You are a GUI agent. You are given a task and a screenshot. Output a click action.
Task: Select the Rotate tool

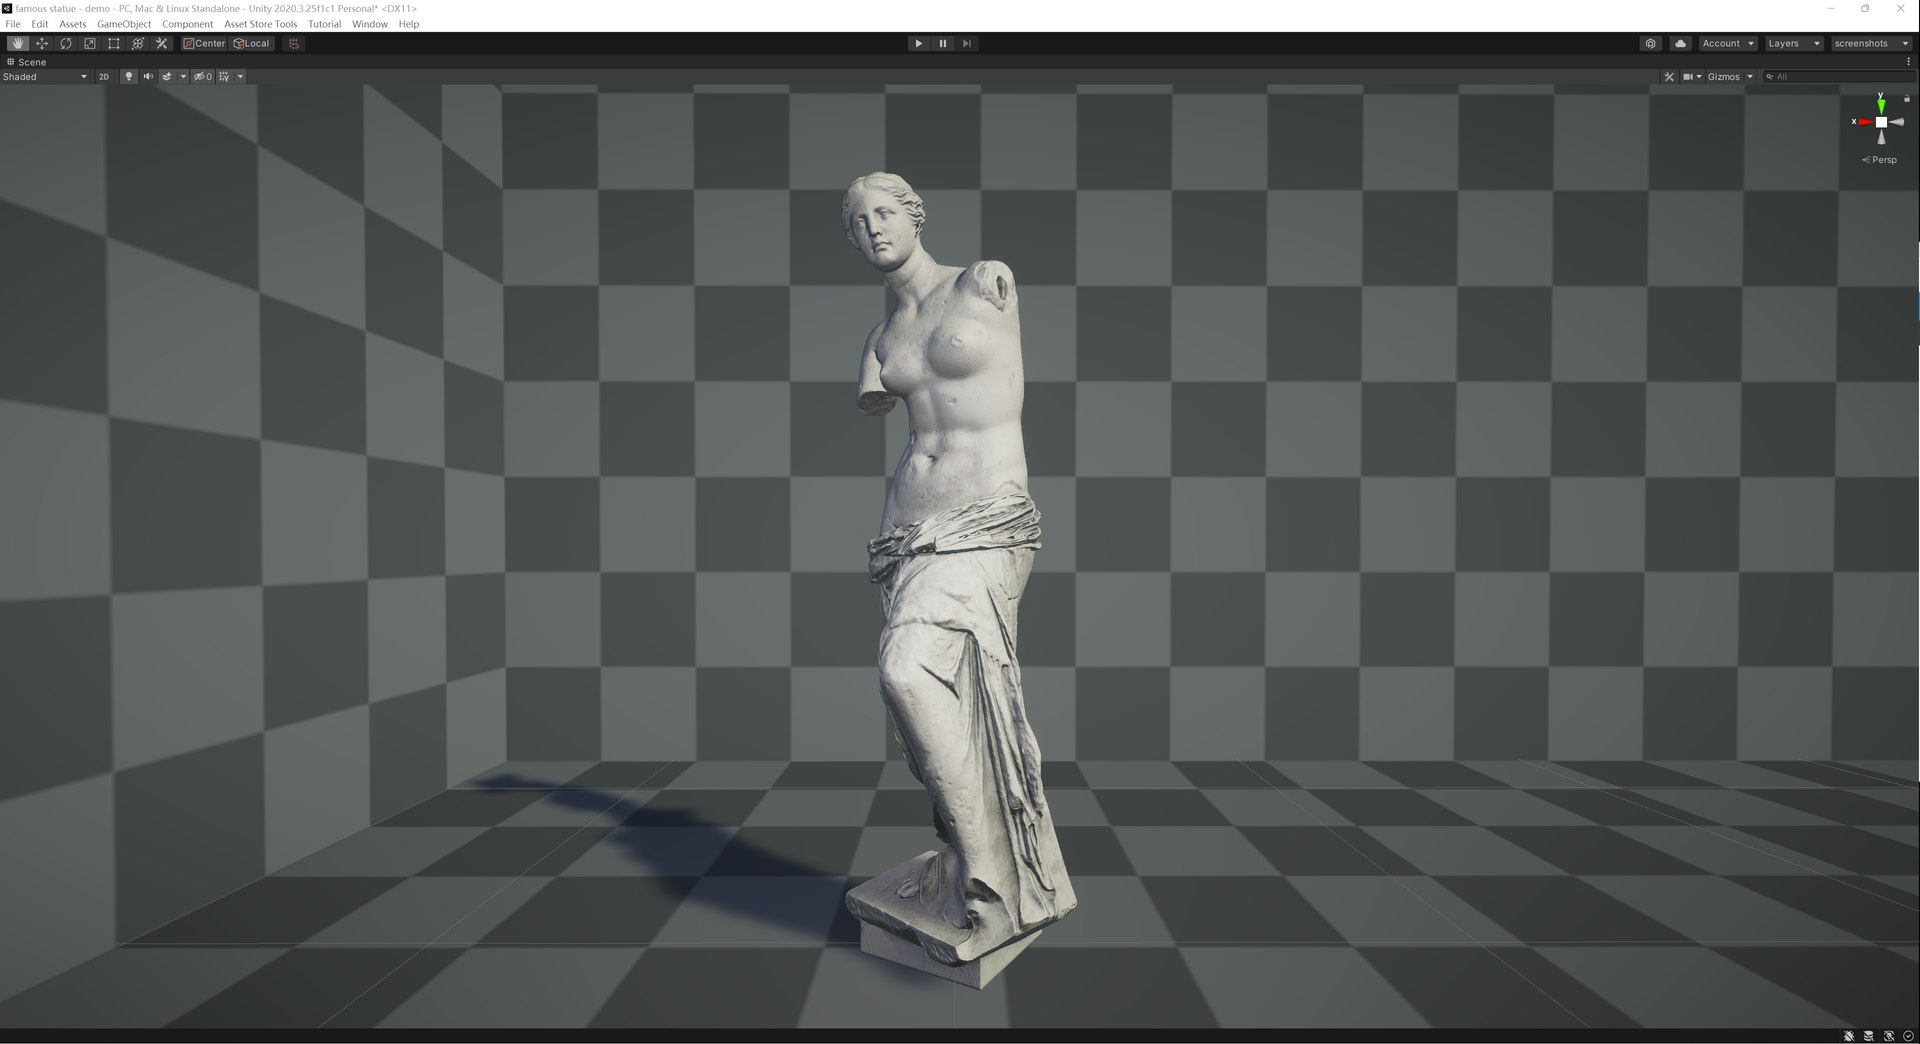(x=66, y=43)
